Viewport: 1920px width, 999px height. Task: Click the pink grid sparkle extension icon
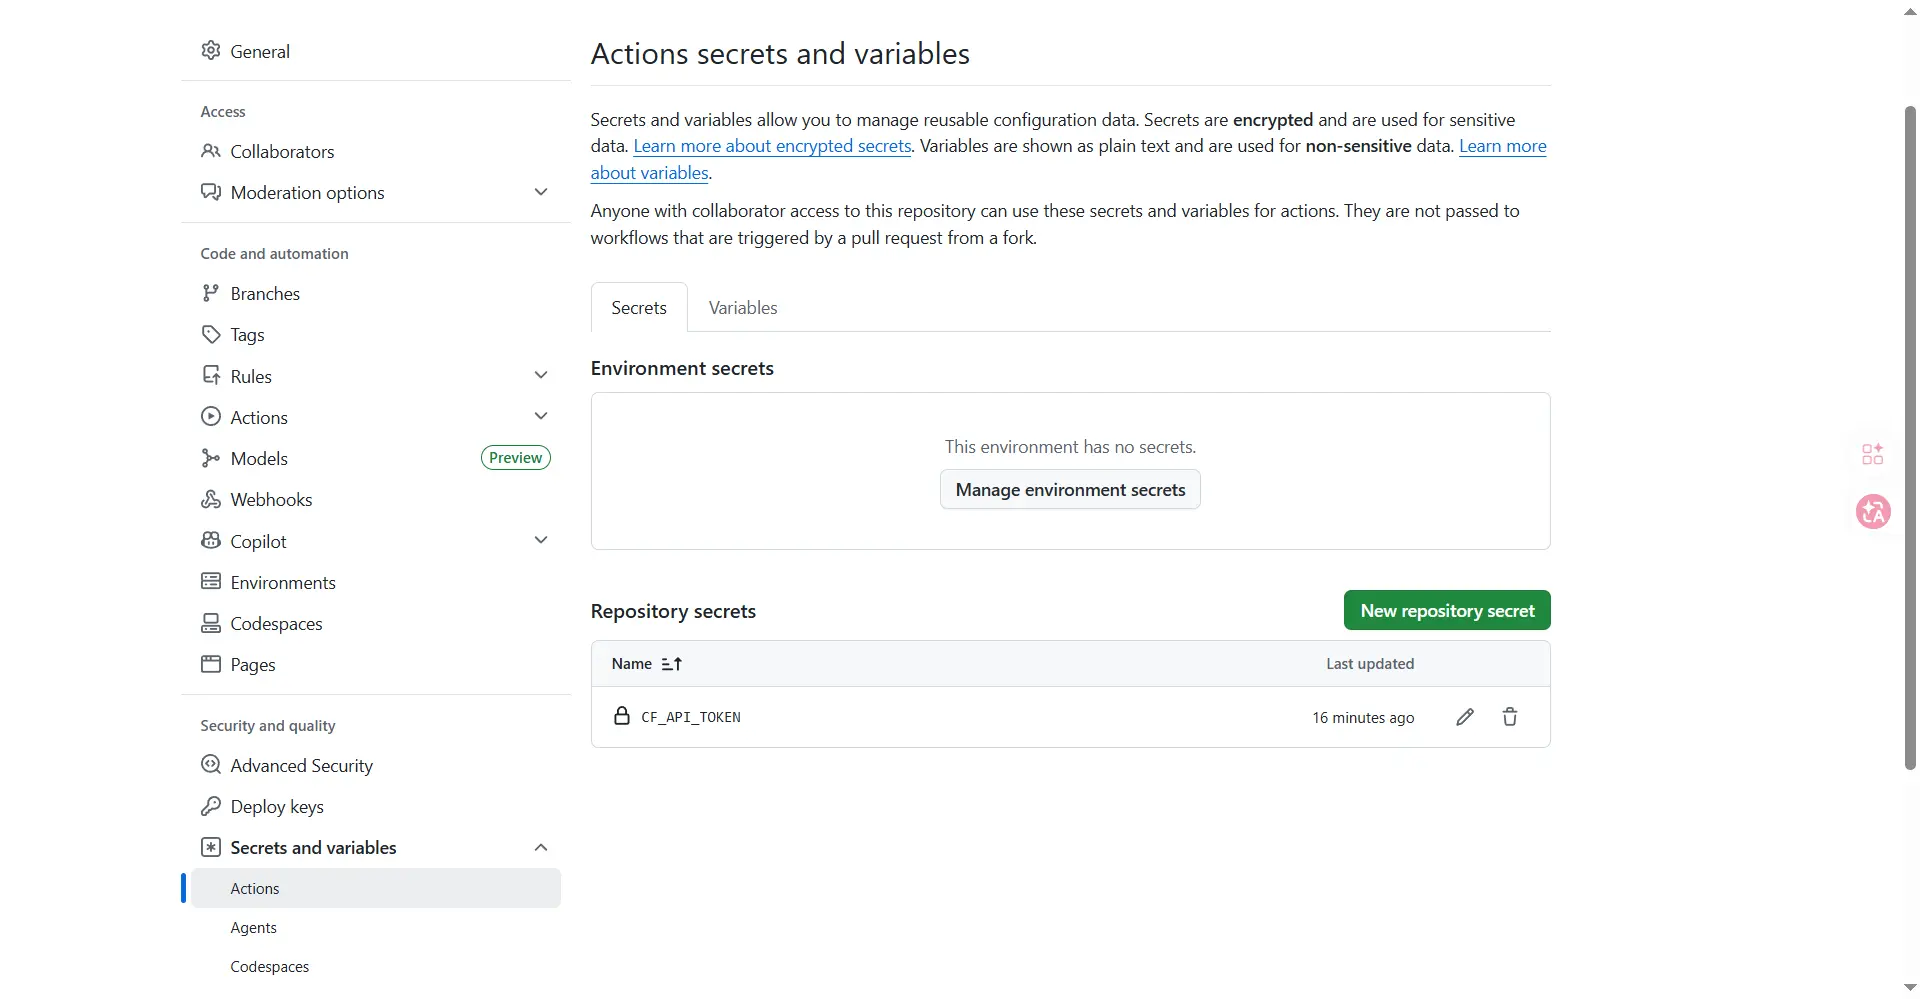1873,454
